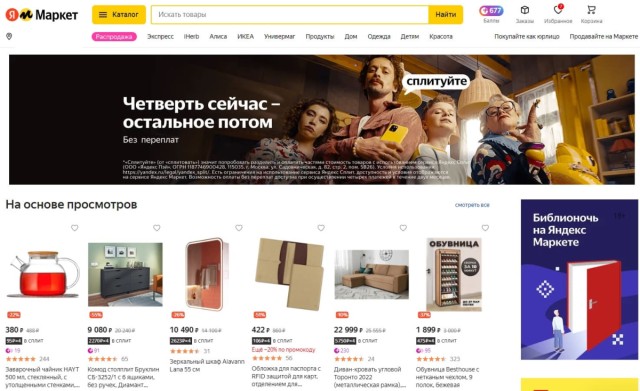Toggle favorite heart on Обувница shoe rack
The width and height of the screenshot is (640, 391).
pos(485,228)
